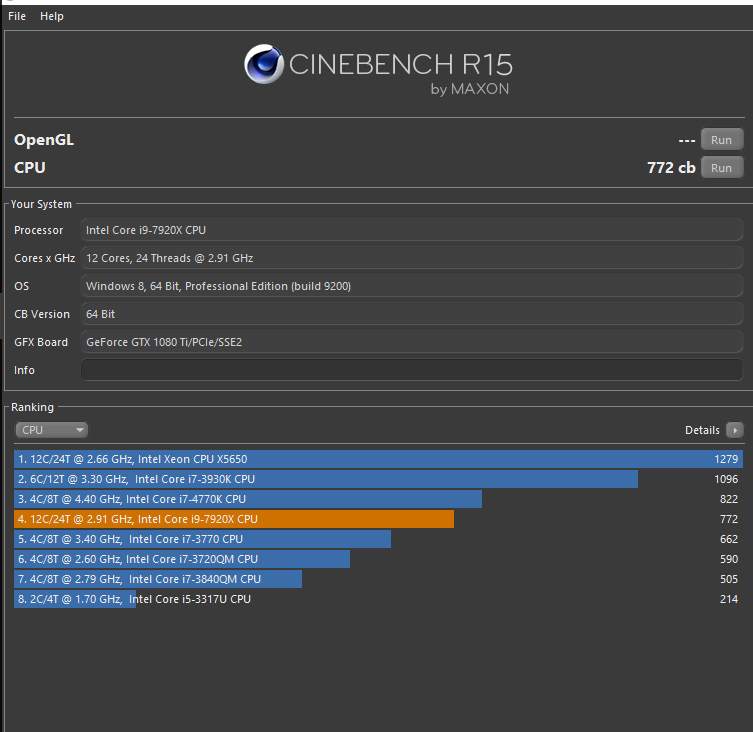
Task: Click the 772 score in ranking list
Action: point(729,519)
